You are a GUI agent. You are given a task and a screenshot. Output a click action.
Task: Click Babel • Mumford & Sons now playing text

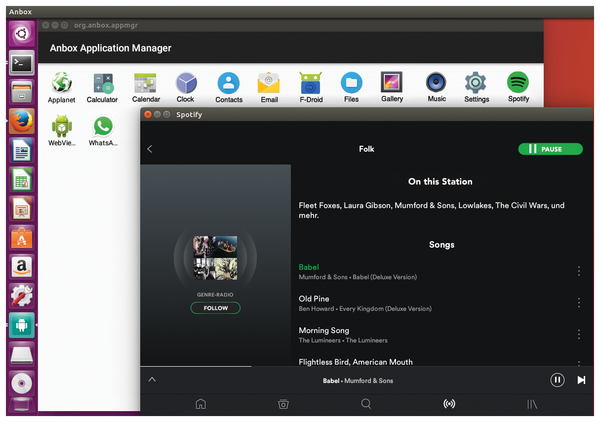(358, 381)
